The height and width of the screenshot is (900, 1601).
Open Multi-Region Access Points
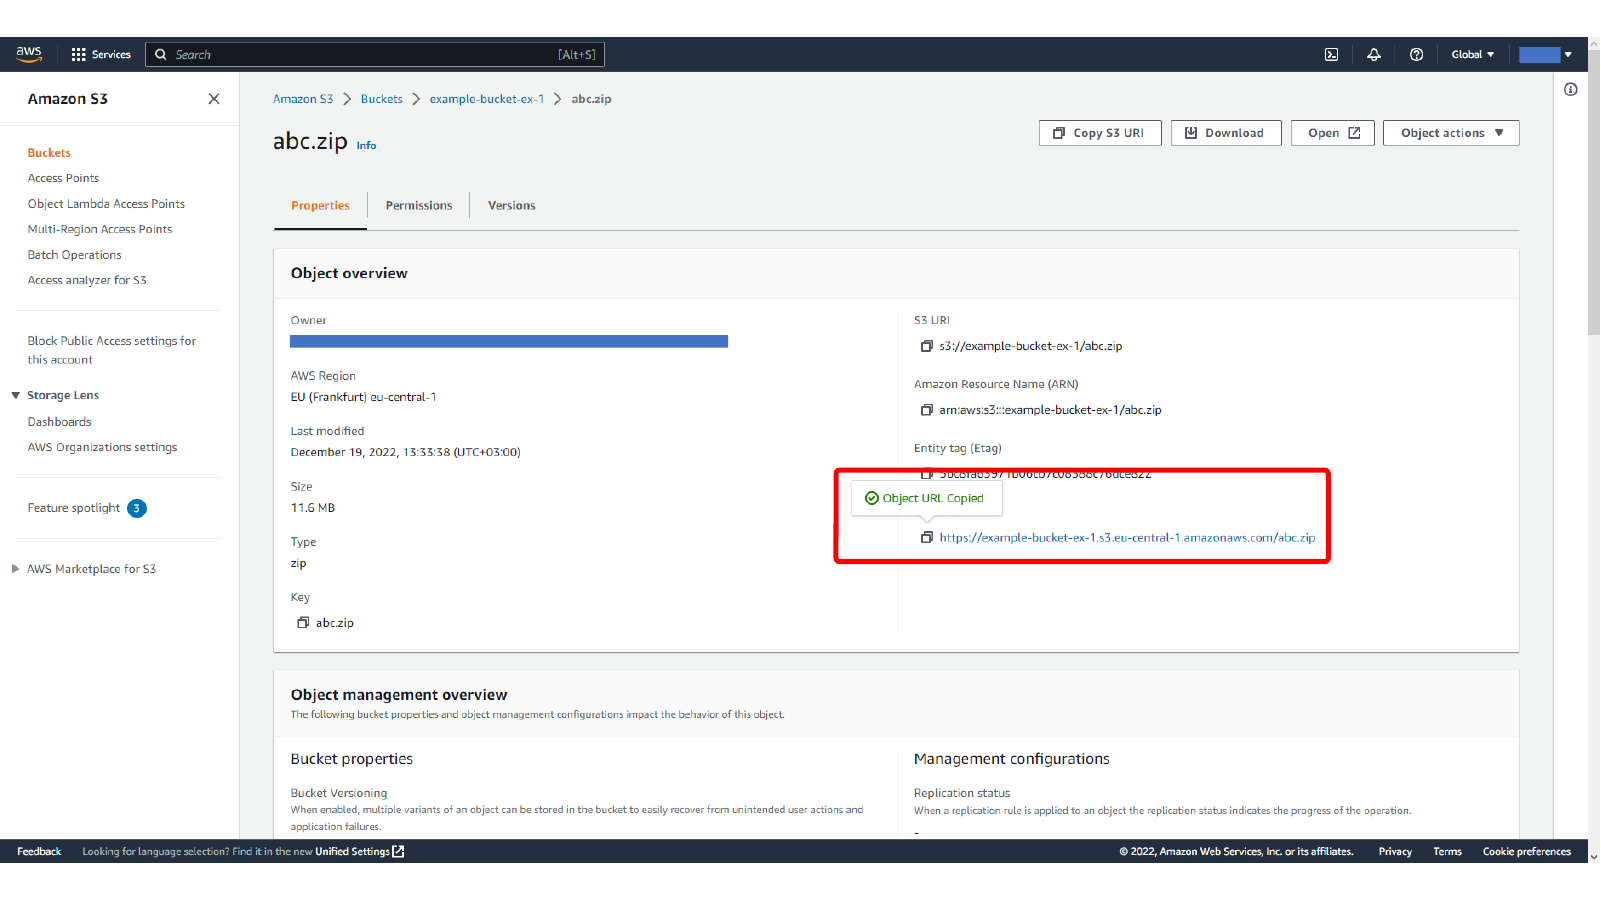click(x=100, y=229)
